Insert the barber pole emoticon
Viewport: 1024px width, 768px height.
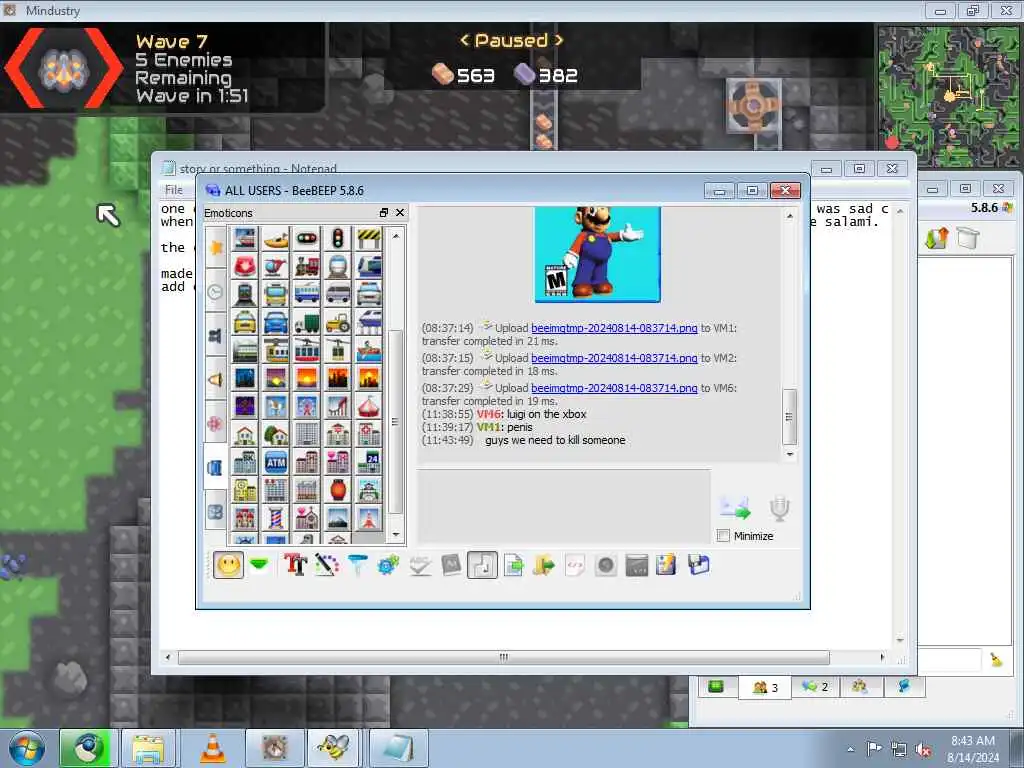pos(276,518)
